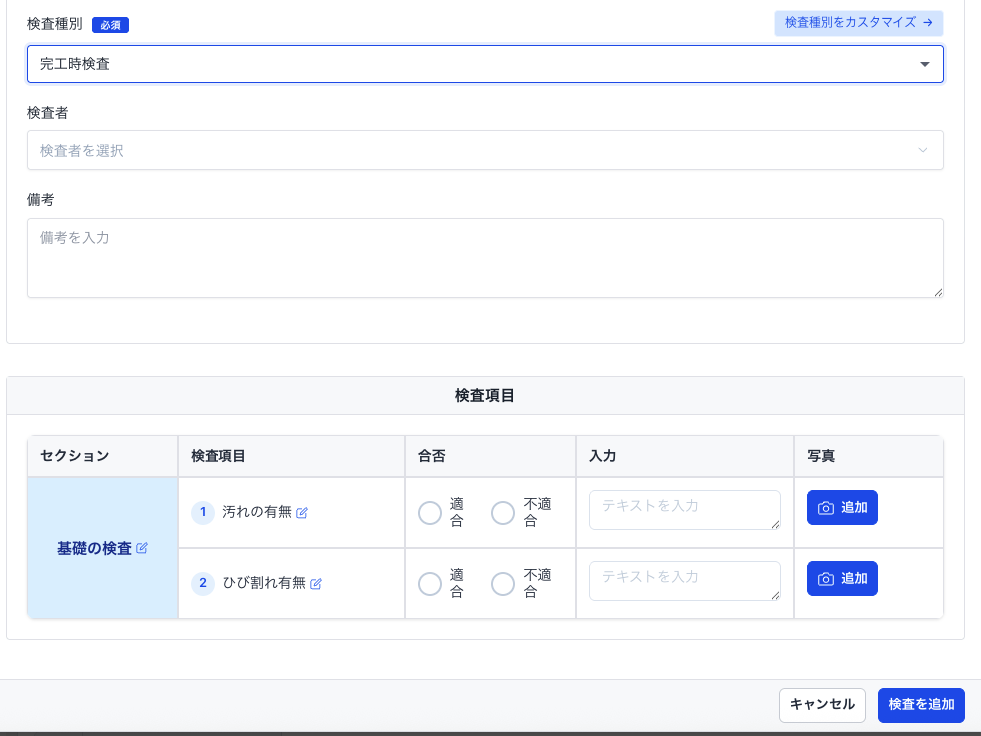
Task: Focus the 備考 text area
Action: pyautogui.click(x=485, y=258)
